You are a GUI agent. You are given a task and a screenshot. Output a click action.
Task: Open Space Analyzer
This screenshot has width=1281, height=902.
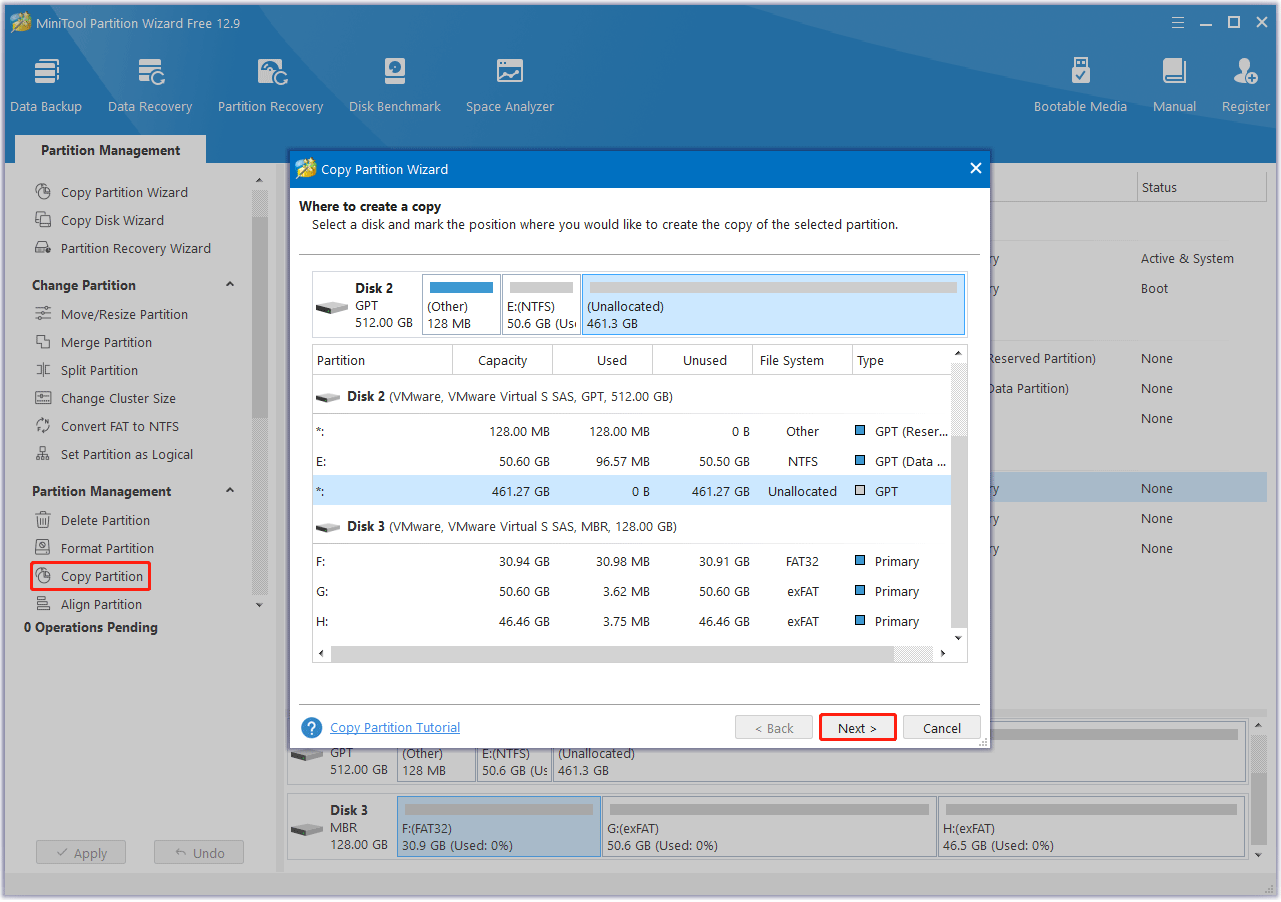[510, 86]
